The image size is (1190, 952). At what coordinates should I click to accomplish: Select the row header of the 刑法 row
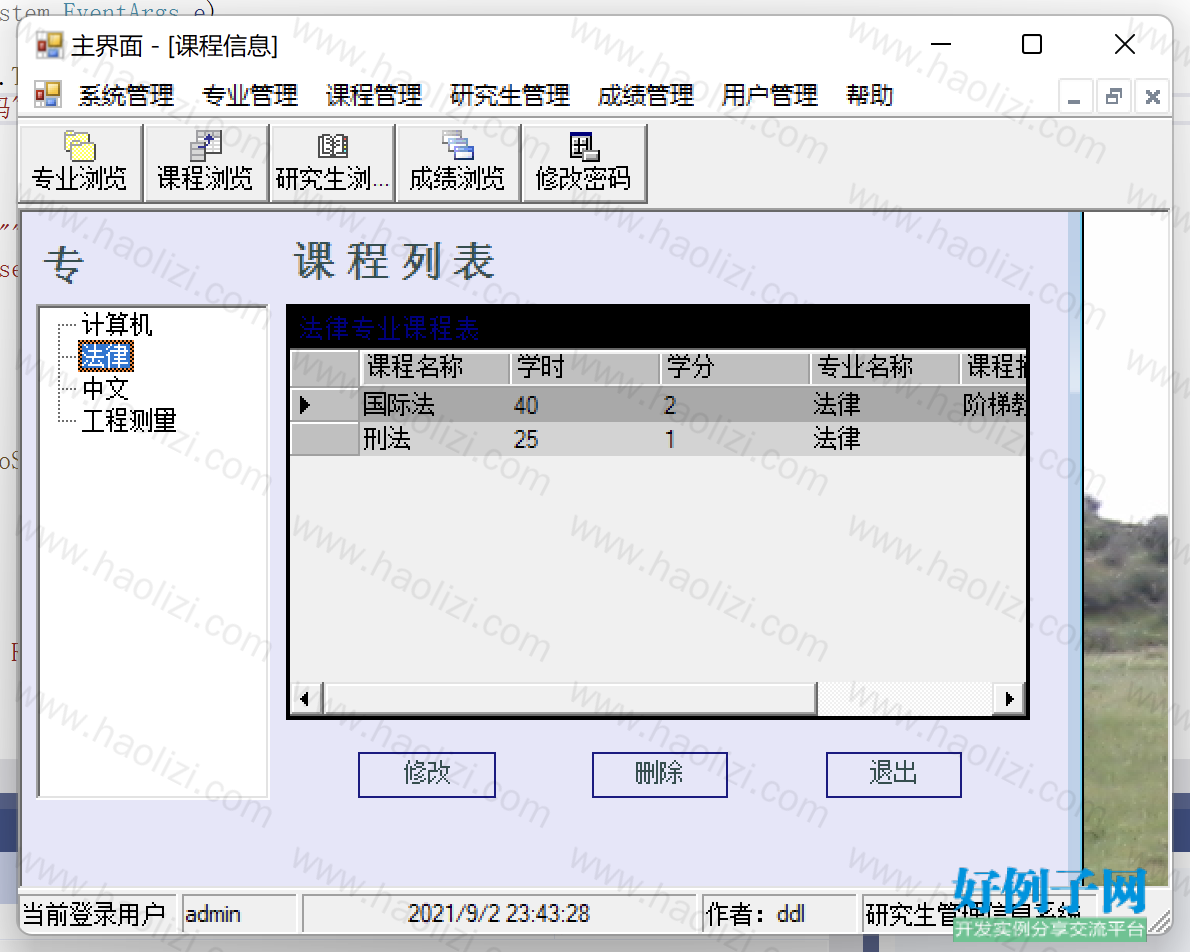[x=325, y=439]
